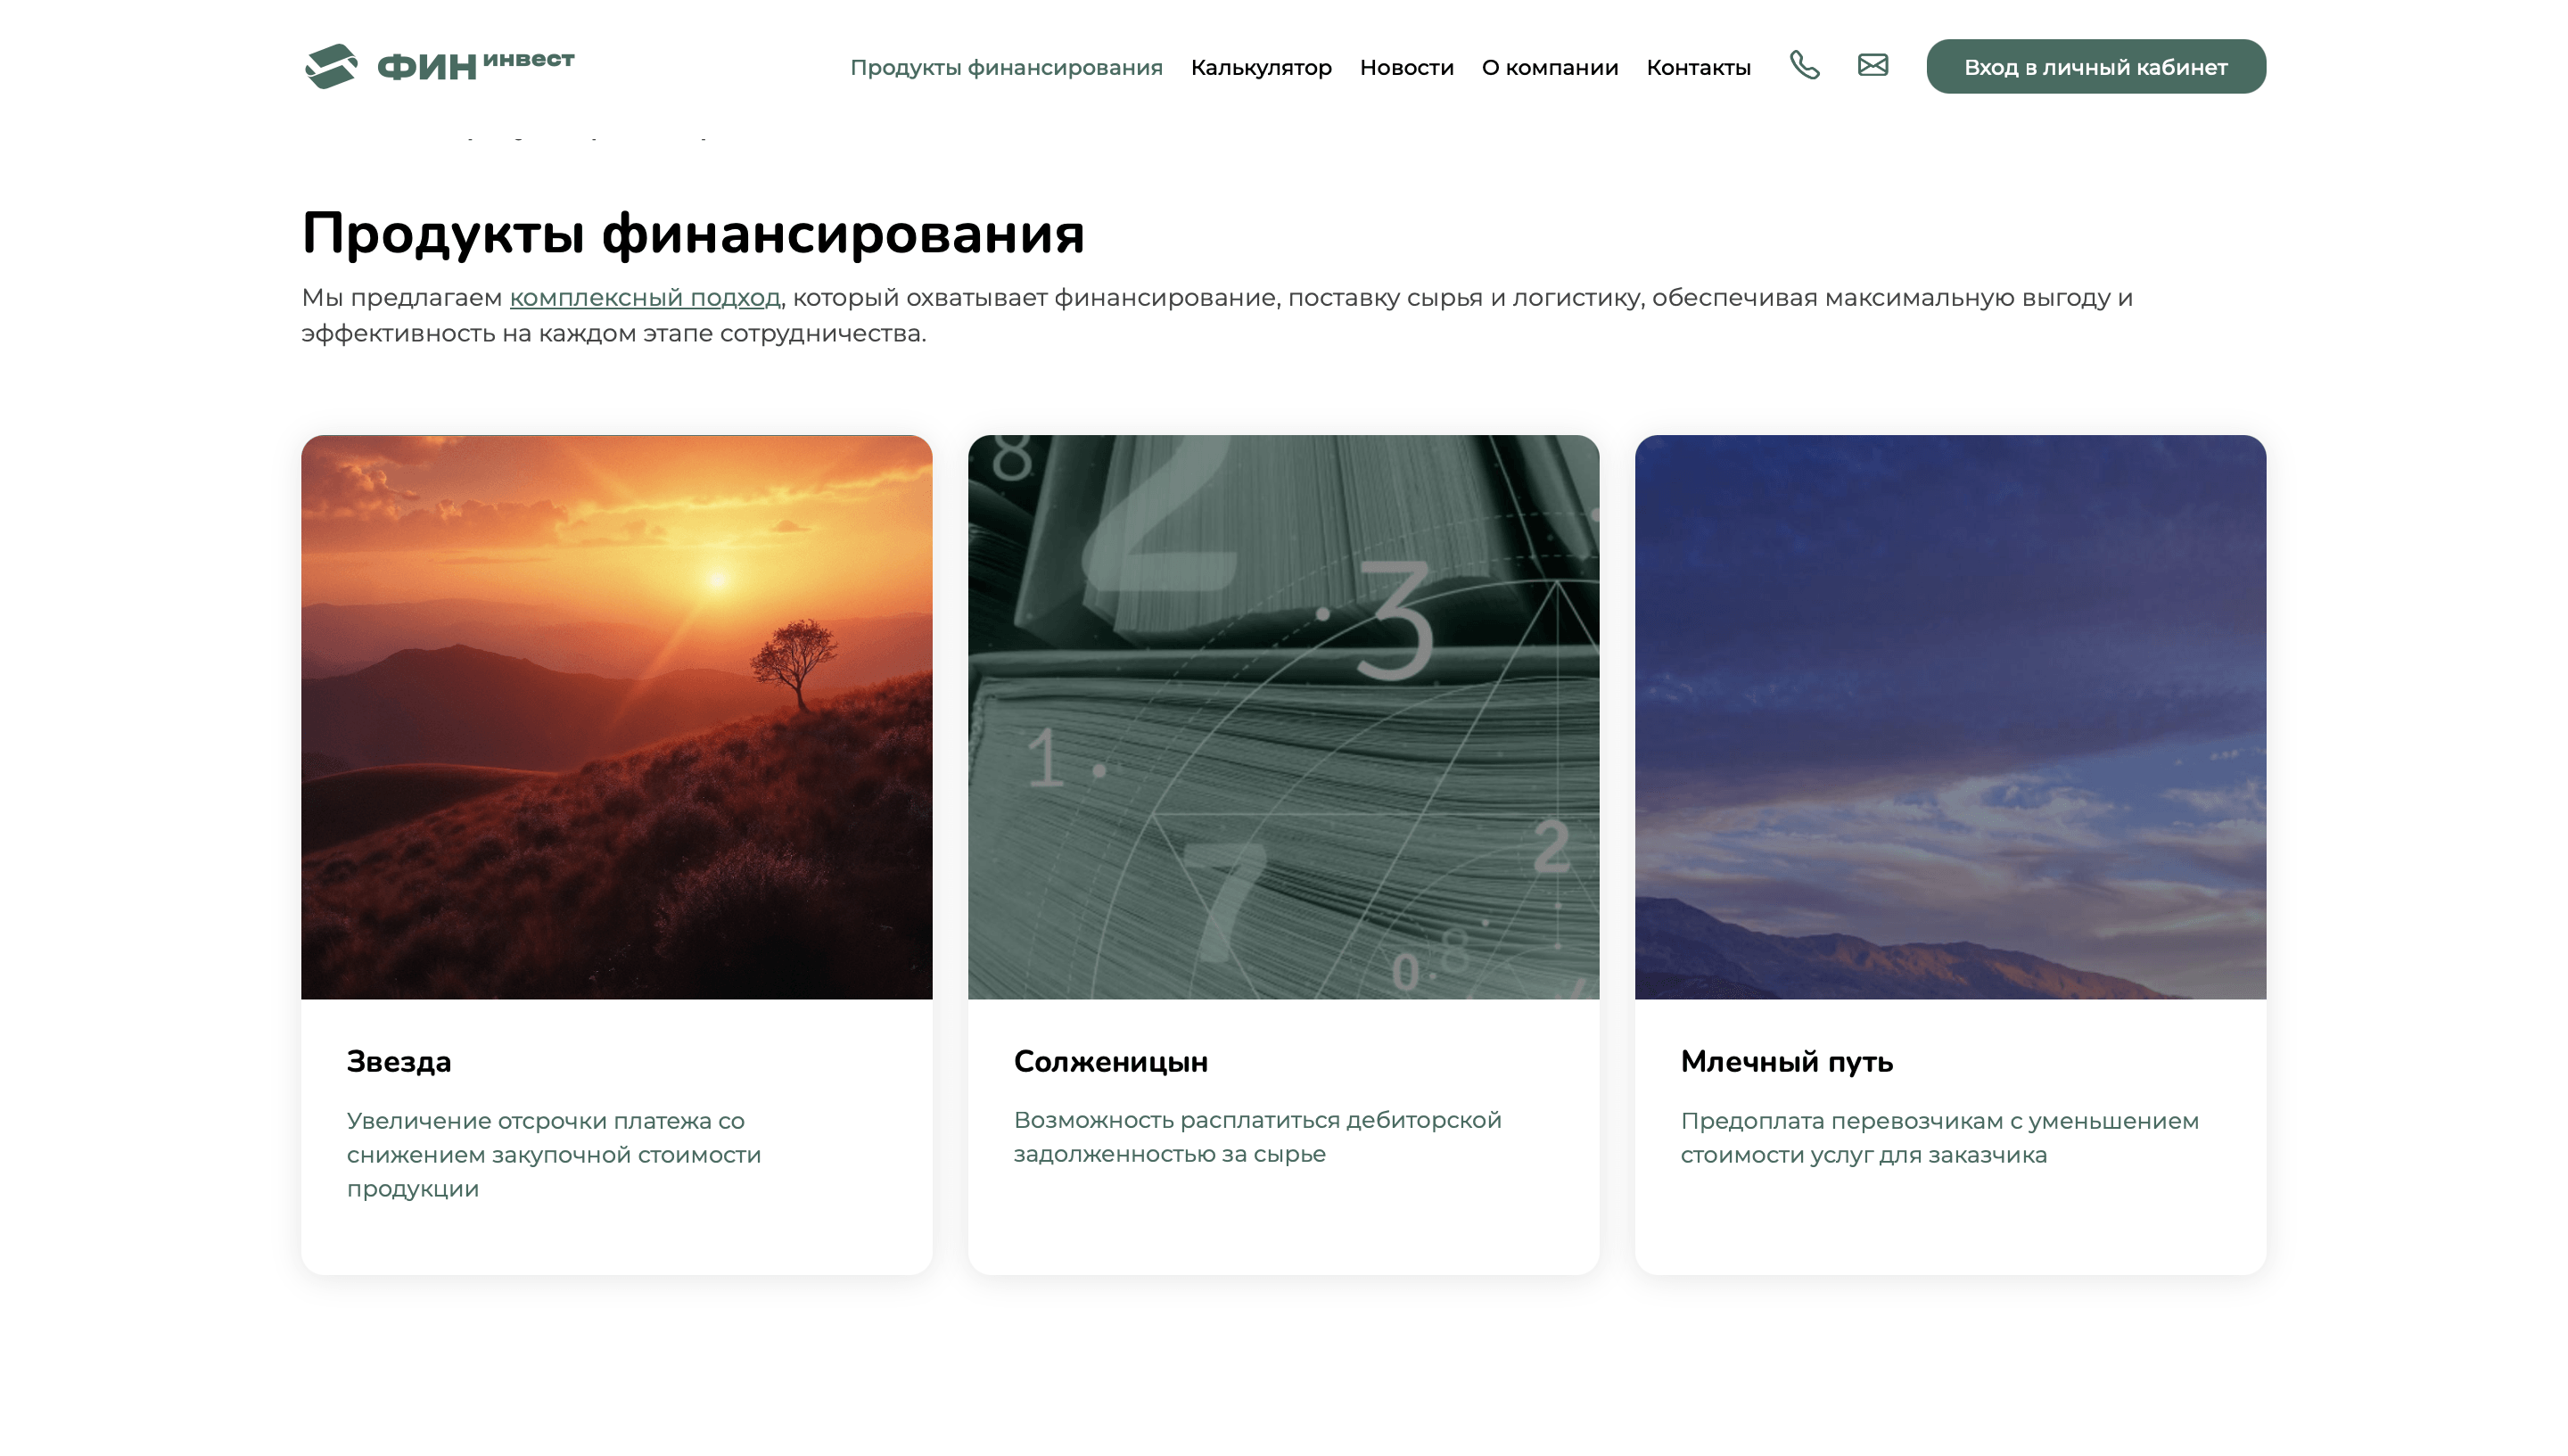Click the envelope email icon in header
2568x1456 pixels.
pos(1872,66)
